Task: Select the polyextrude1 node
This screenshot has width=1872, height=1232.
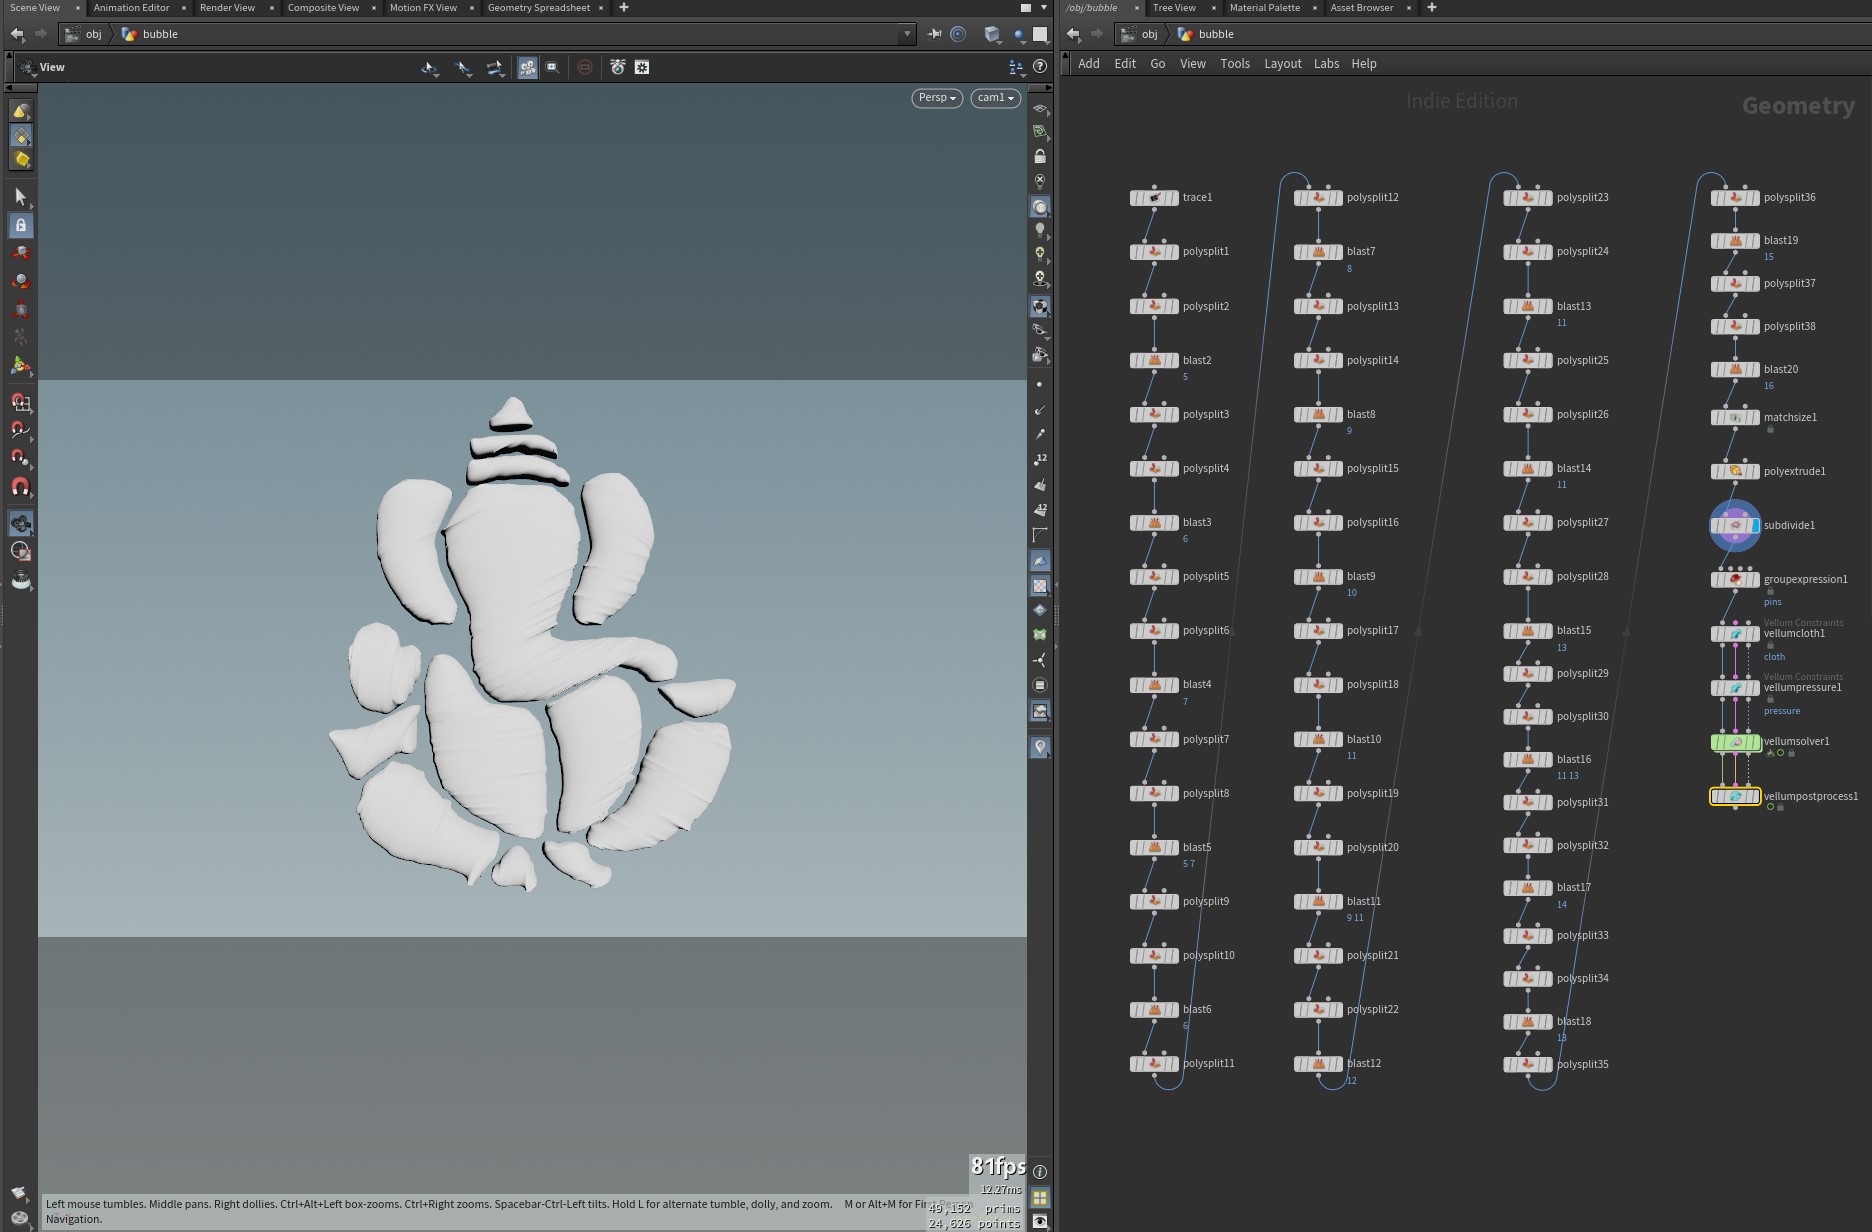Action: coord(1735,471)
